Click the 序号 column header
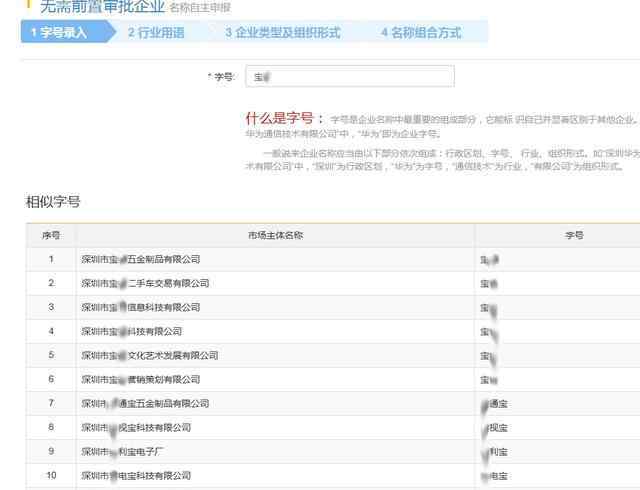The image size is (640, 490). pos(51,235)
